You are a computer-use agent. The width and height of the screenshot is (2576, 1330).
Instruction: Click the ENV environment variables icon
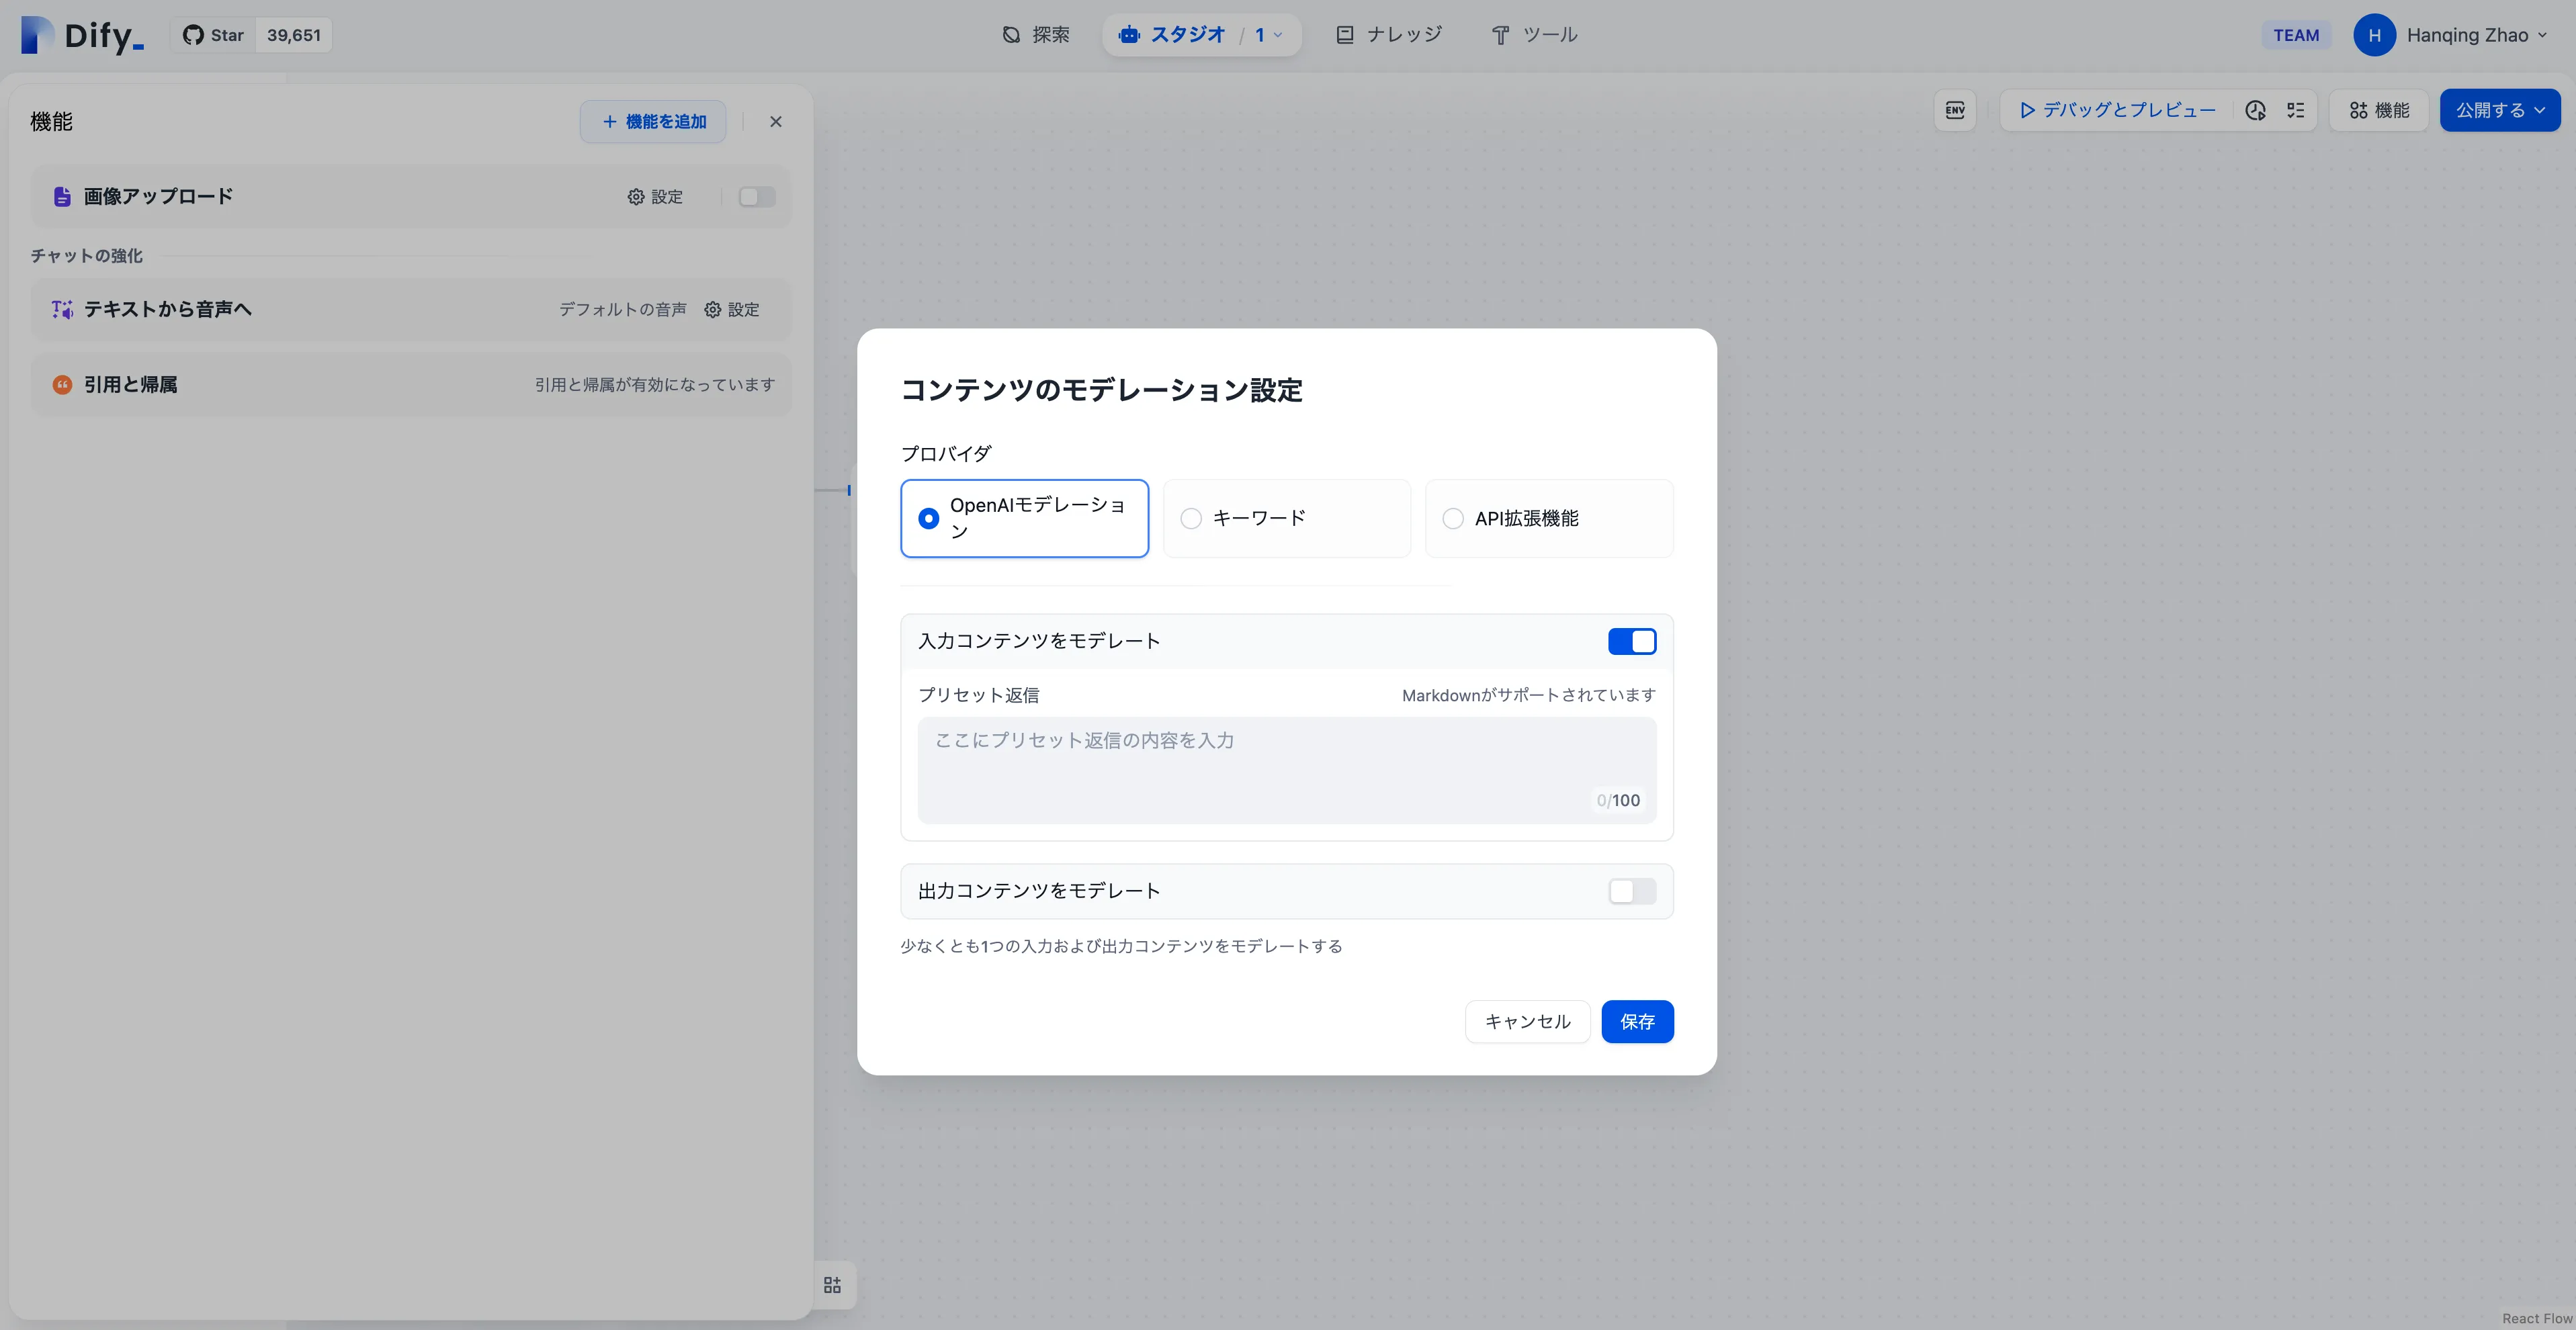click(1955, 110)
